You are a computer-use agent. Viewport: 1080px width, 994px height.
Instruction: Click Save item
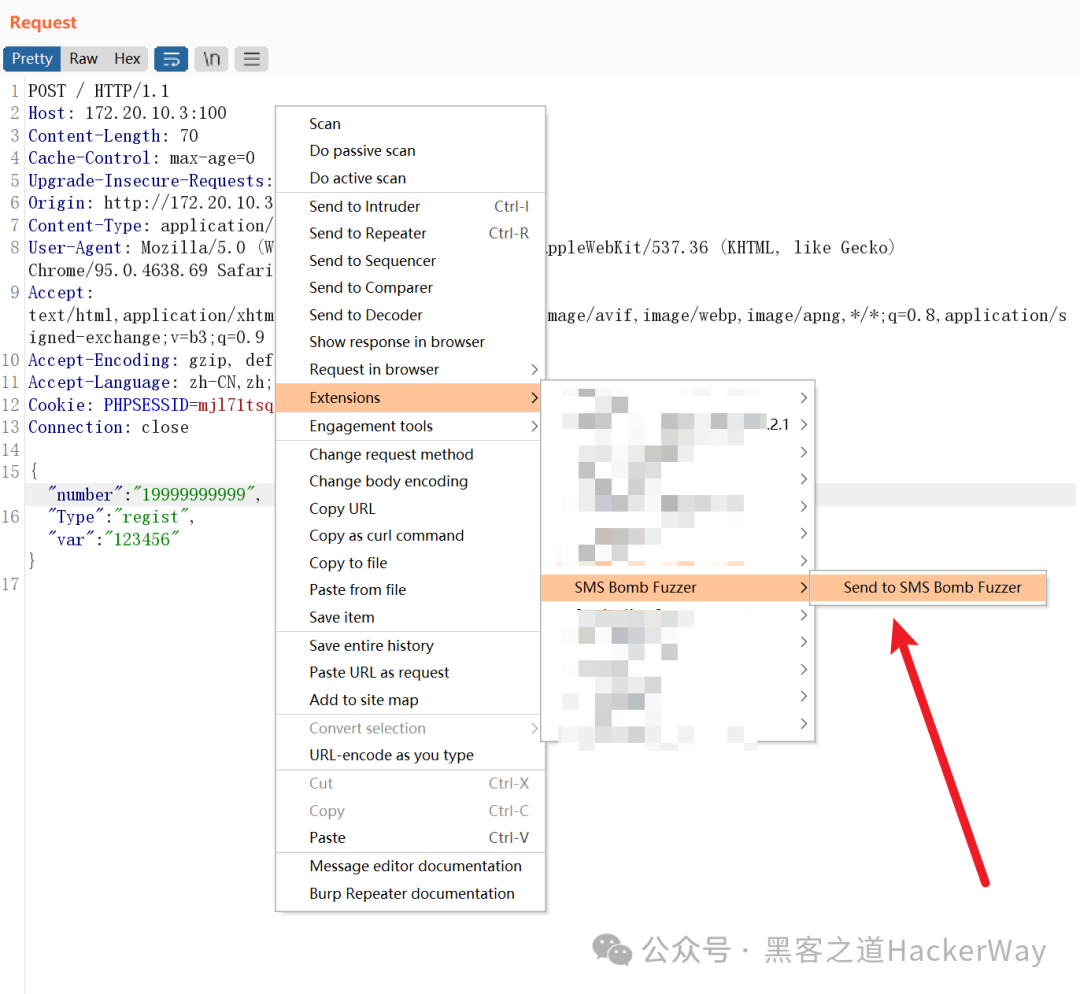click(x=411, y=618)
